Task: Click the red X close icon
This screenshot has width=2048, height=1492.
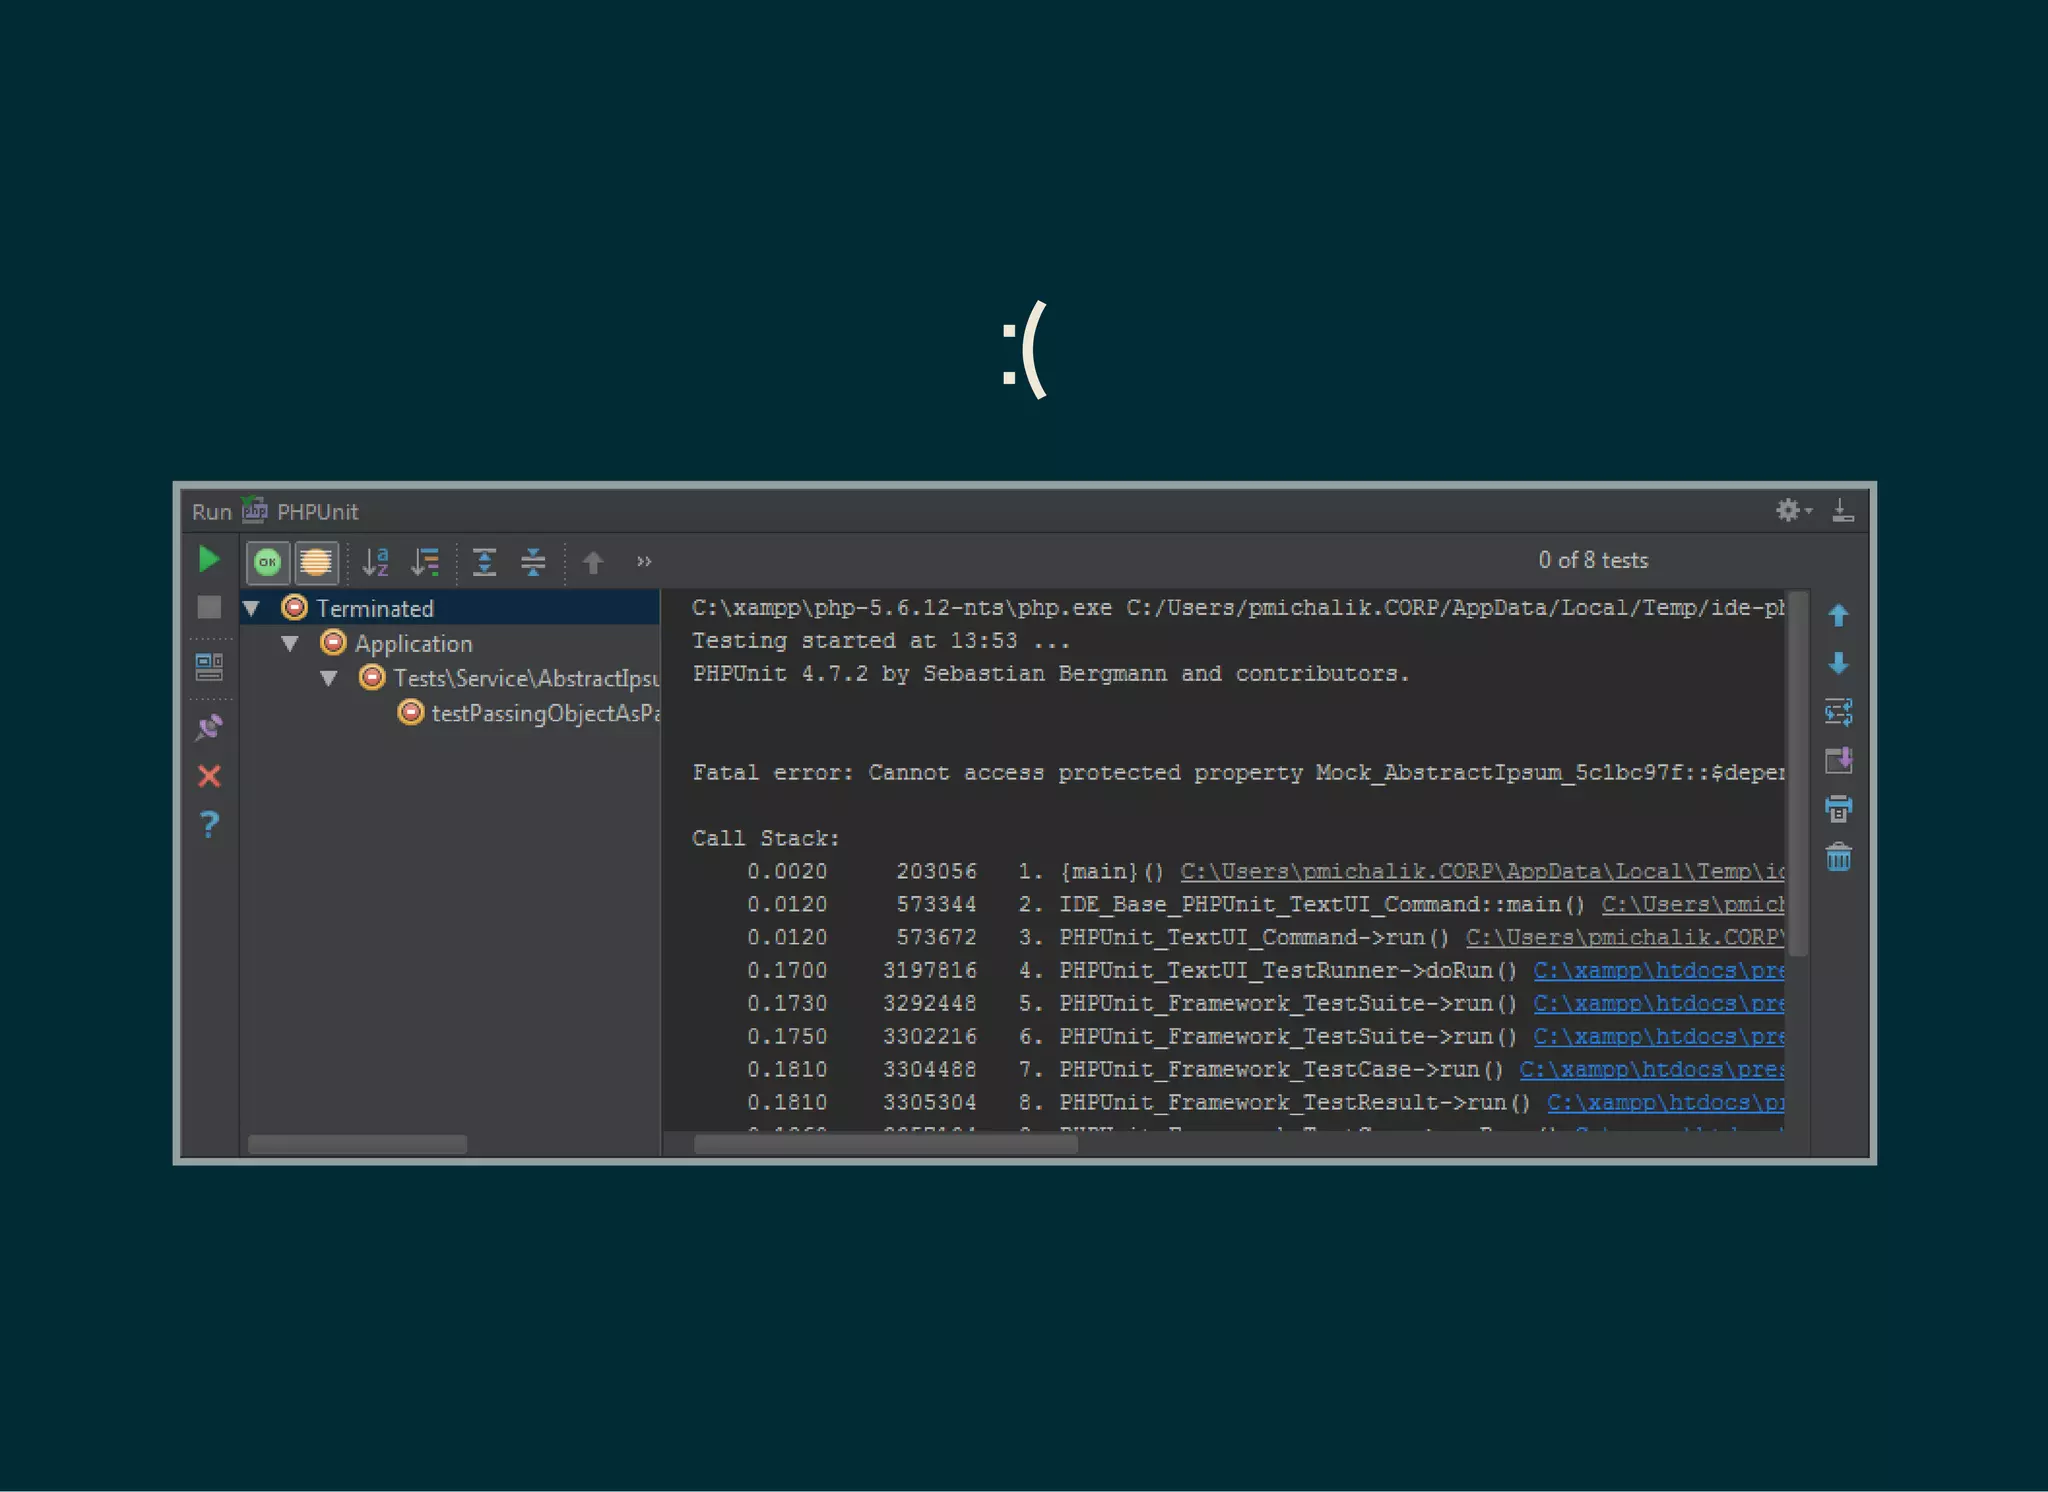Action: 209,776
